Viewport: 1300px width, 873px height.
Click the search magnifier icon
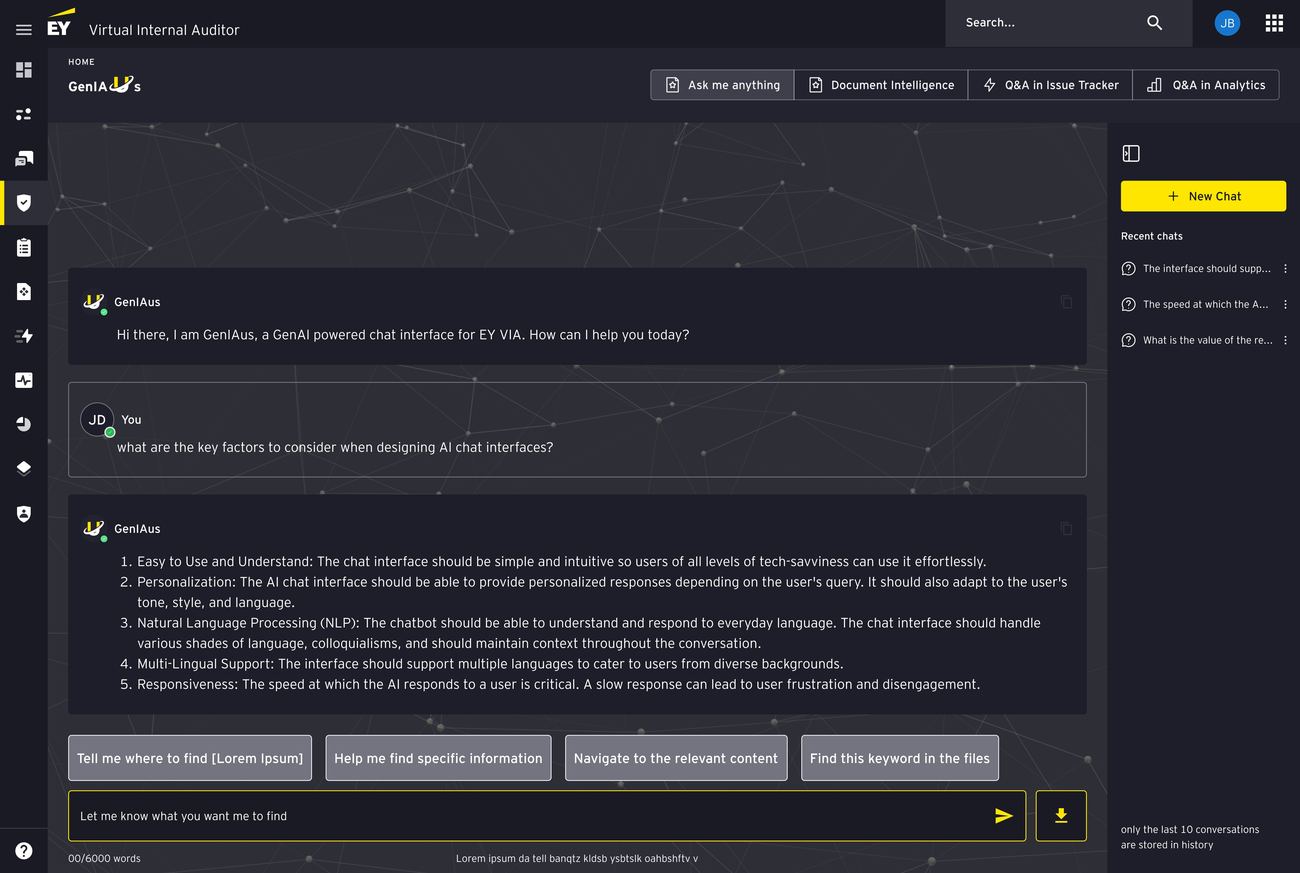coord(1154,22)
